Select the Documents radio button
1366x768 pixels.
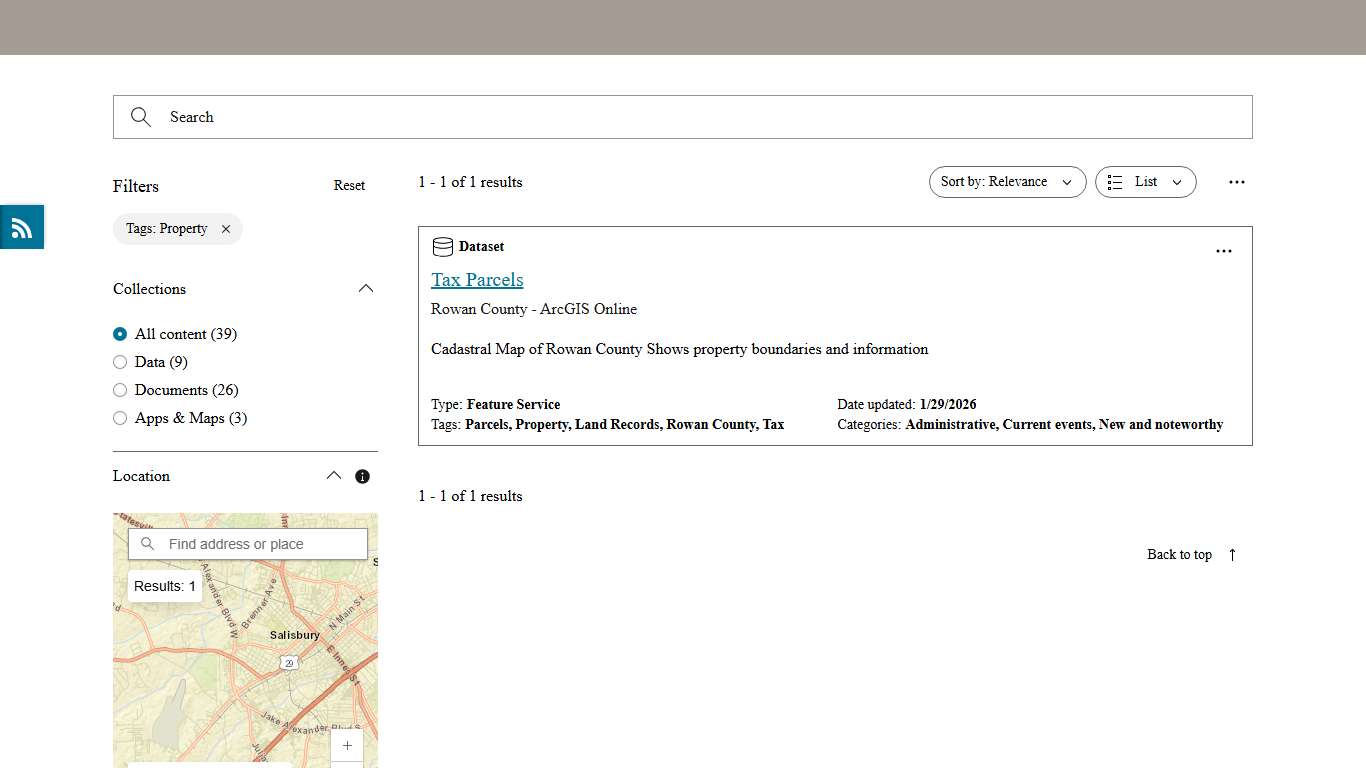[120, 390]
